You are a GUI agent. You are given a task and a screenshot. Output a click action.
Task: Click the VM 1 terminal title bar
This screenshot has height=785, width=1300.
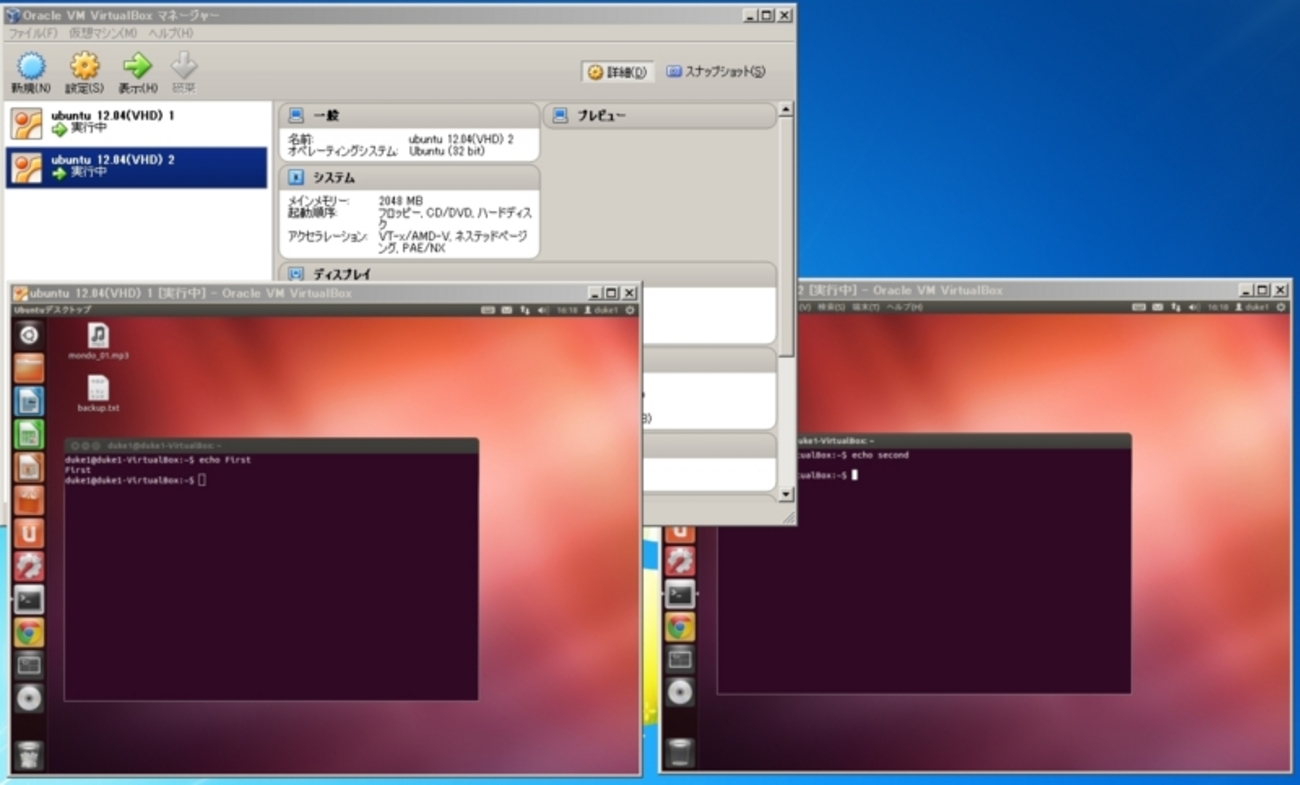pyautogui.click(x=271, y=445)
